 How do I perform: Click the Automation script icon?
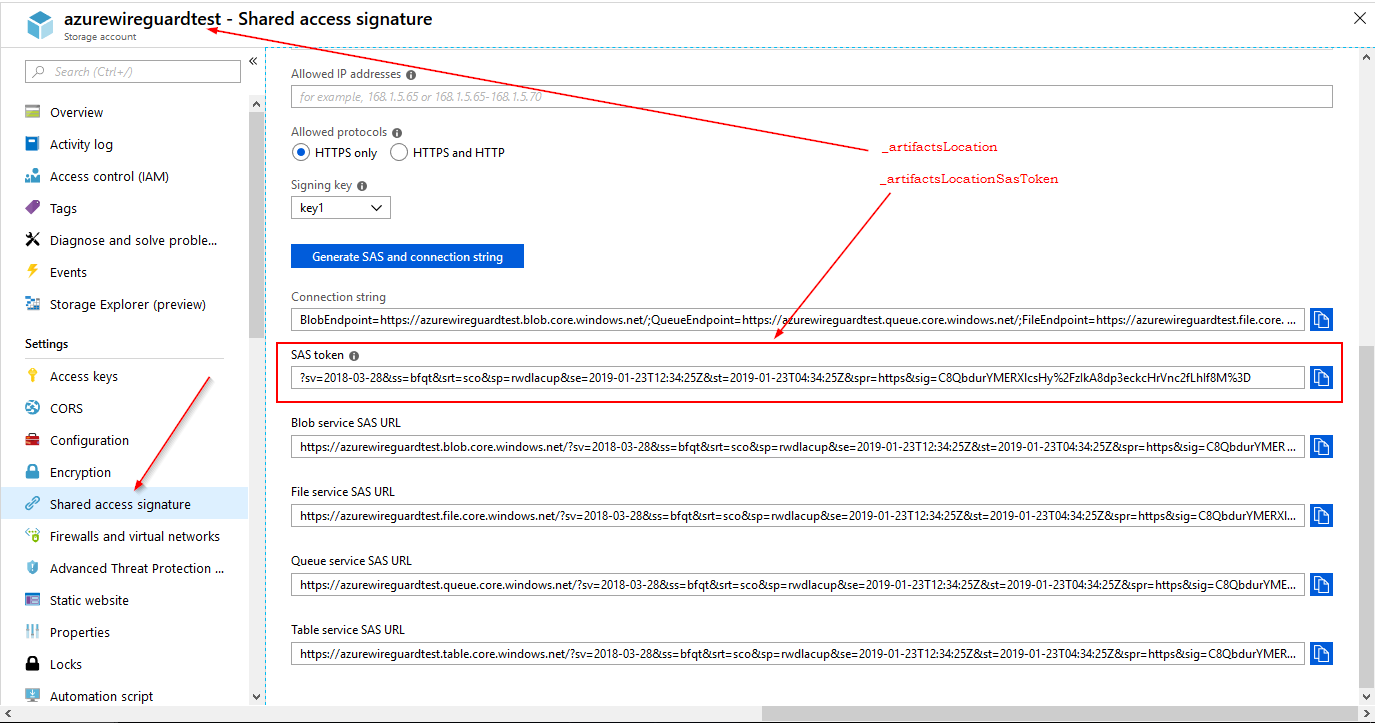32,696
